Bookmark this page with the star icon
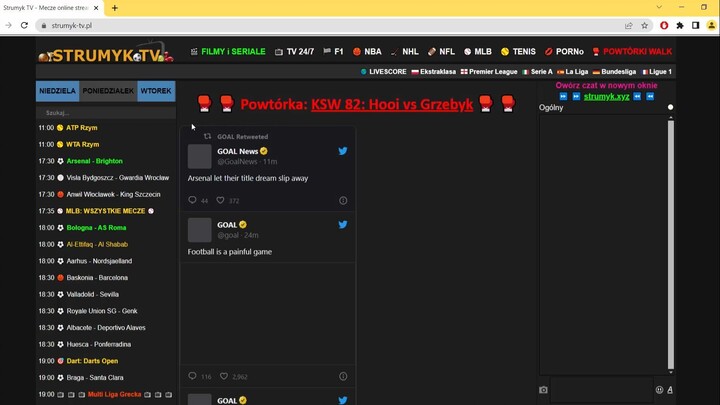Screen dimensions: 720x405 click(x=645, y=25)
